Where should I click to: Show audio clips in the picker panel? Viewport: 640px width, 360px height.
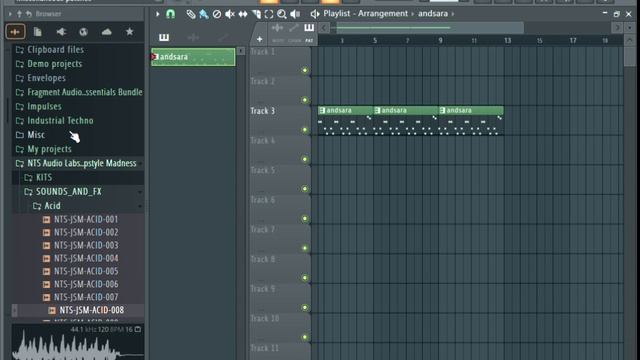coord(193,38)
